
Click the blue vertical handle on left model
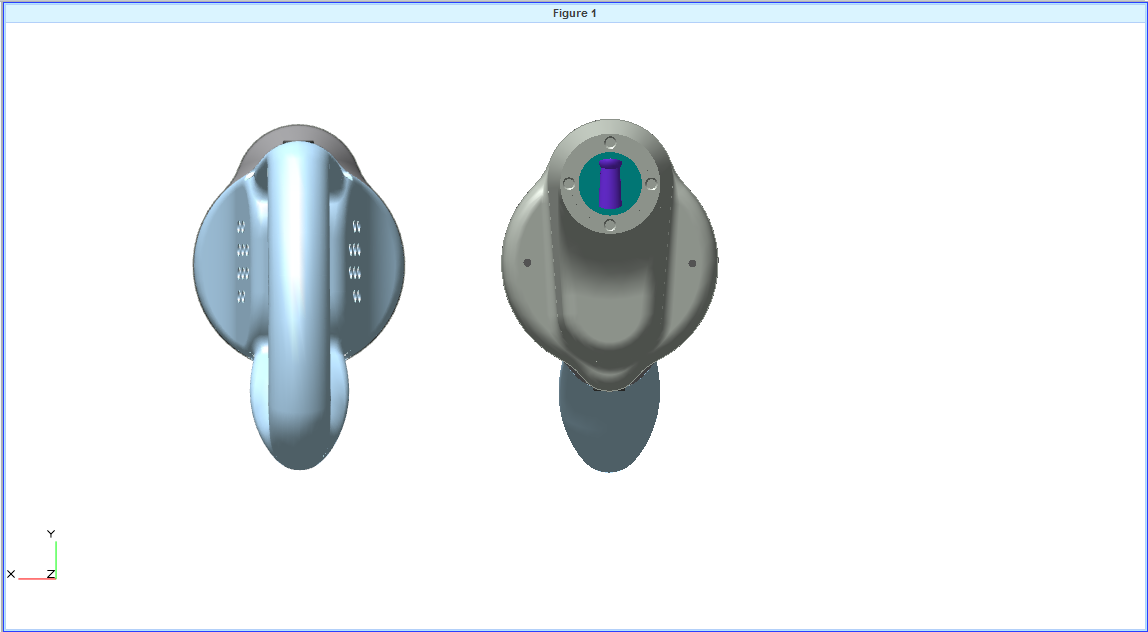tap(297, 250)
